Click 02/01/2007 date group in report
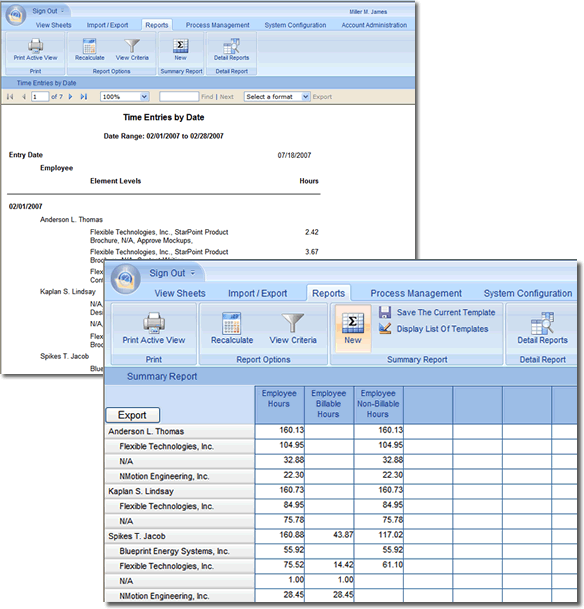Viewport: 584px width, 609px height. (x=26, y=206)
